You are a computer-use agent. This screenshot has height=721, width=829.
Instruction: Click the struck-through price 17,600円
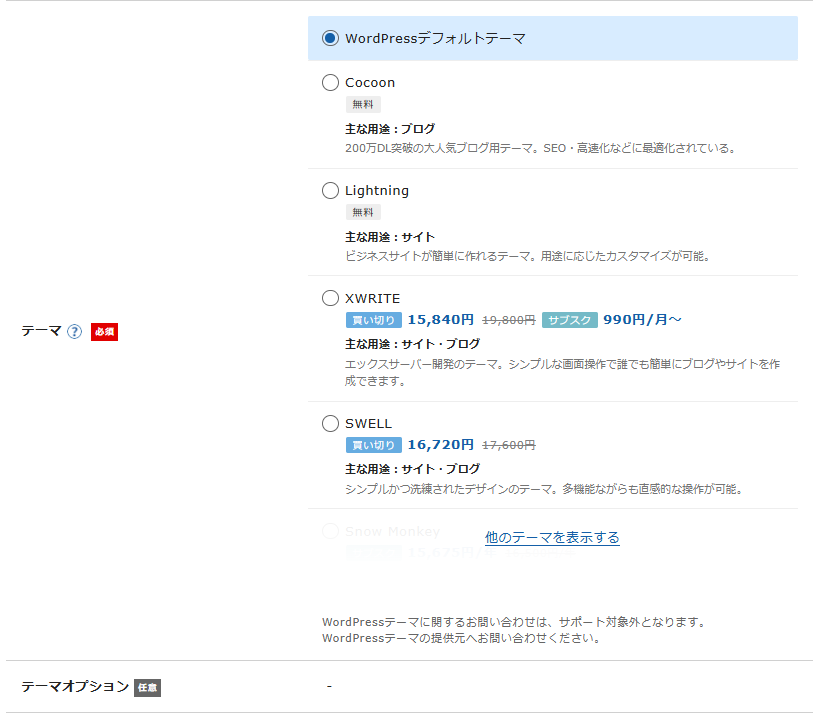pos(509,445)
